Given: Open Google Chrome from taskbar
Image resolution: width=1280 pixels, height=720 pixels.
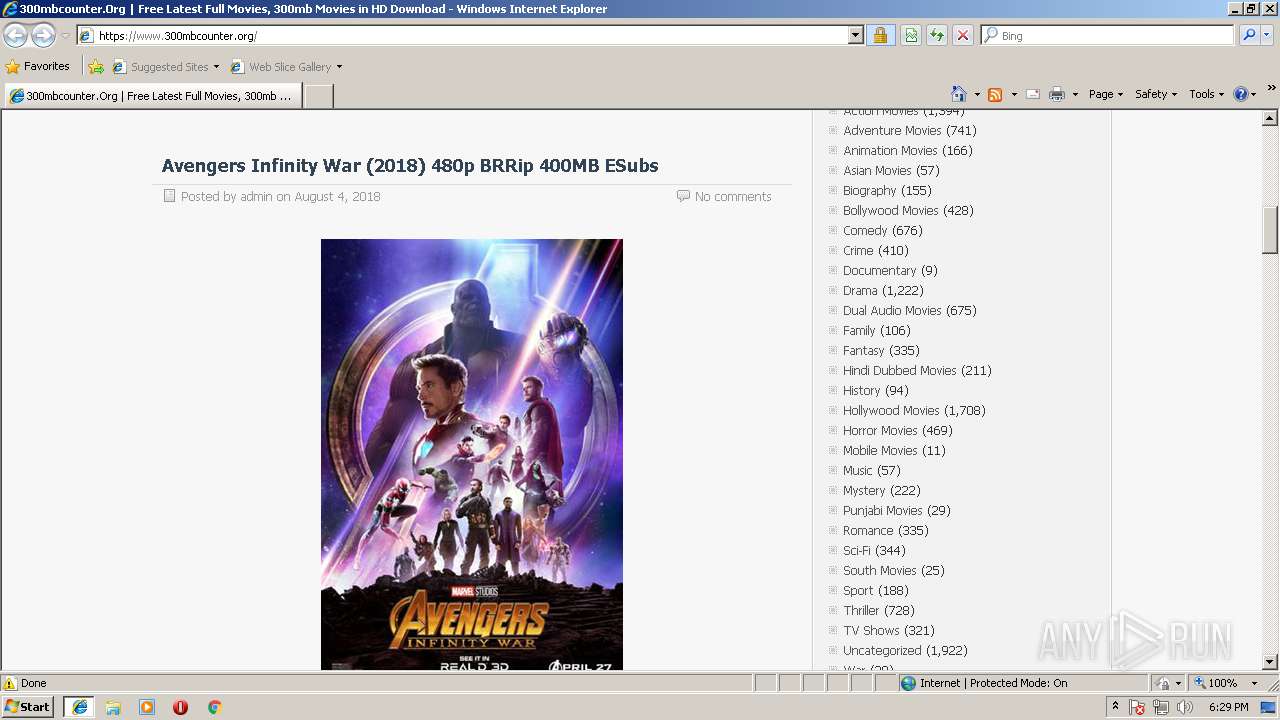Looking at the screenshot, I should [x=214, y=707].
